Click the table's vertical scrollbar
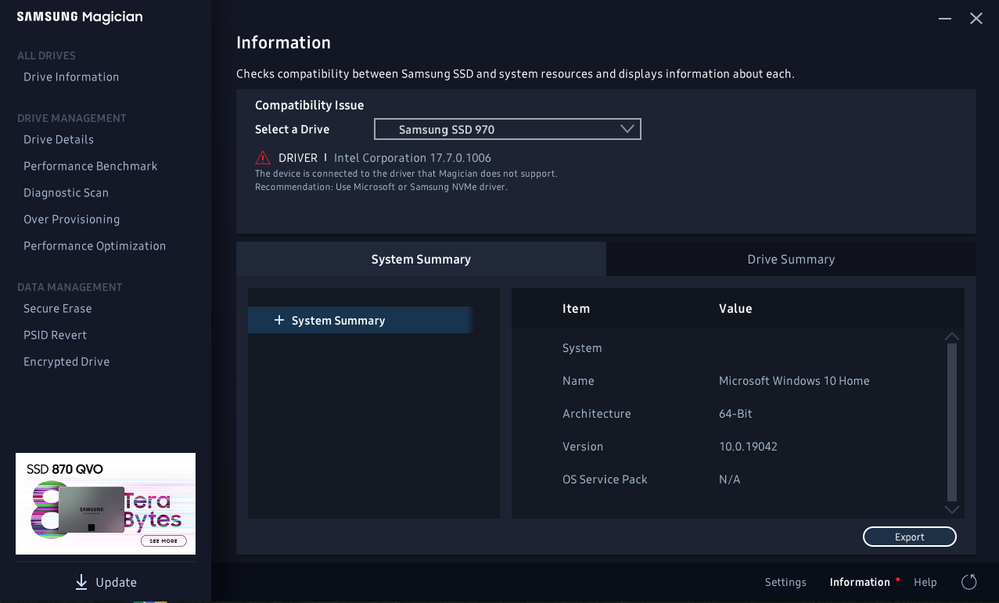The width and height of the screenshot is (999, 603). 952,423
